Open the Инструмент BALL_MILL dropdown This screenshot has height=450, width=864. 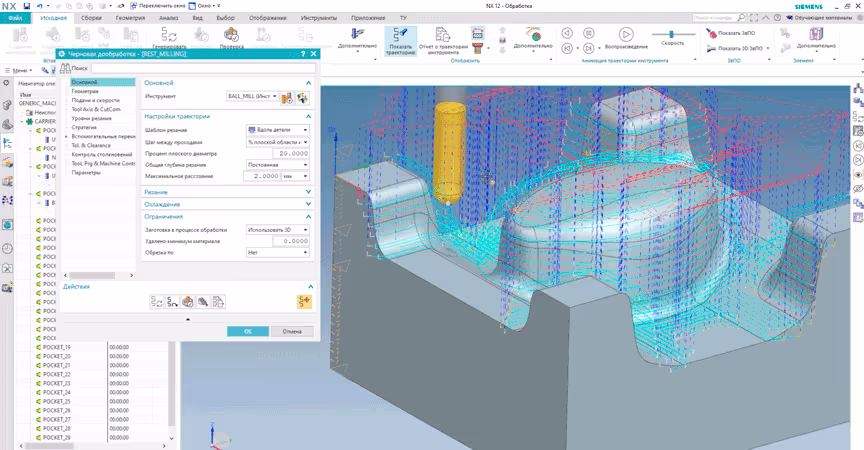[x=252, y=96]
